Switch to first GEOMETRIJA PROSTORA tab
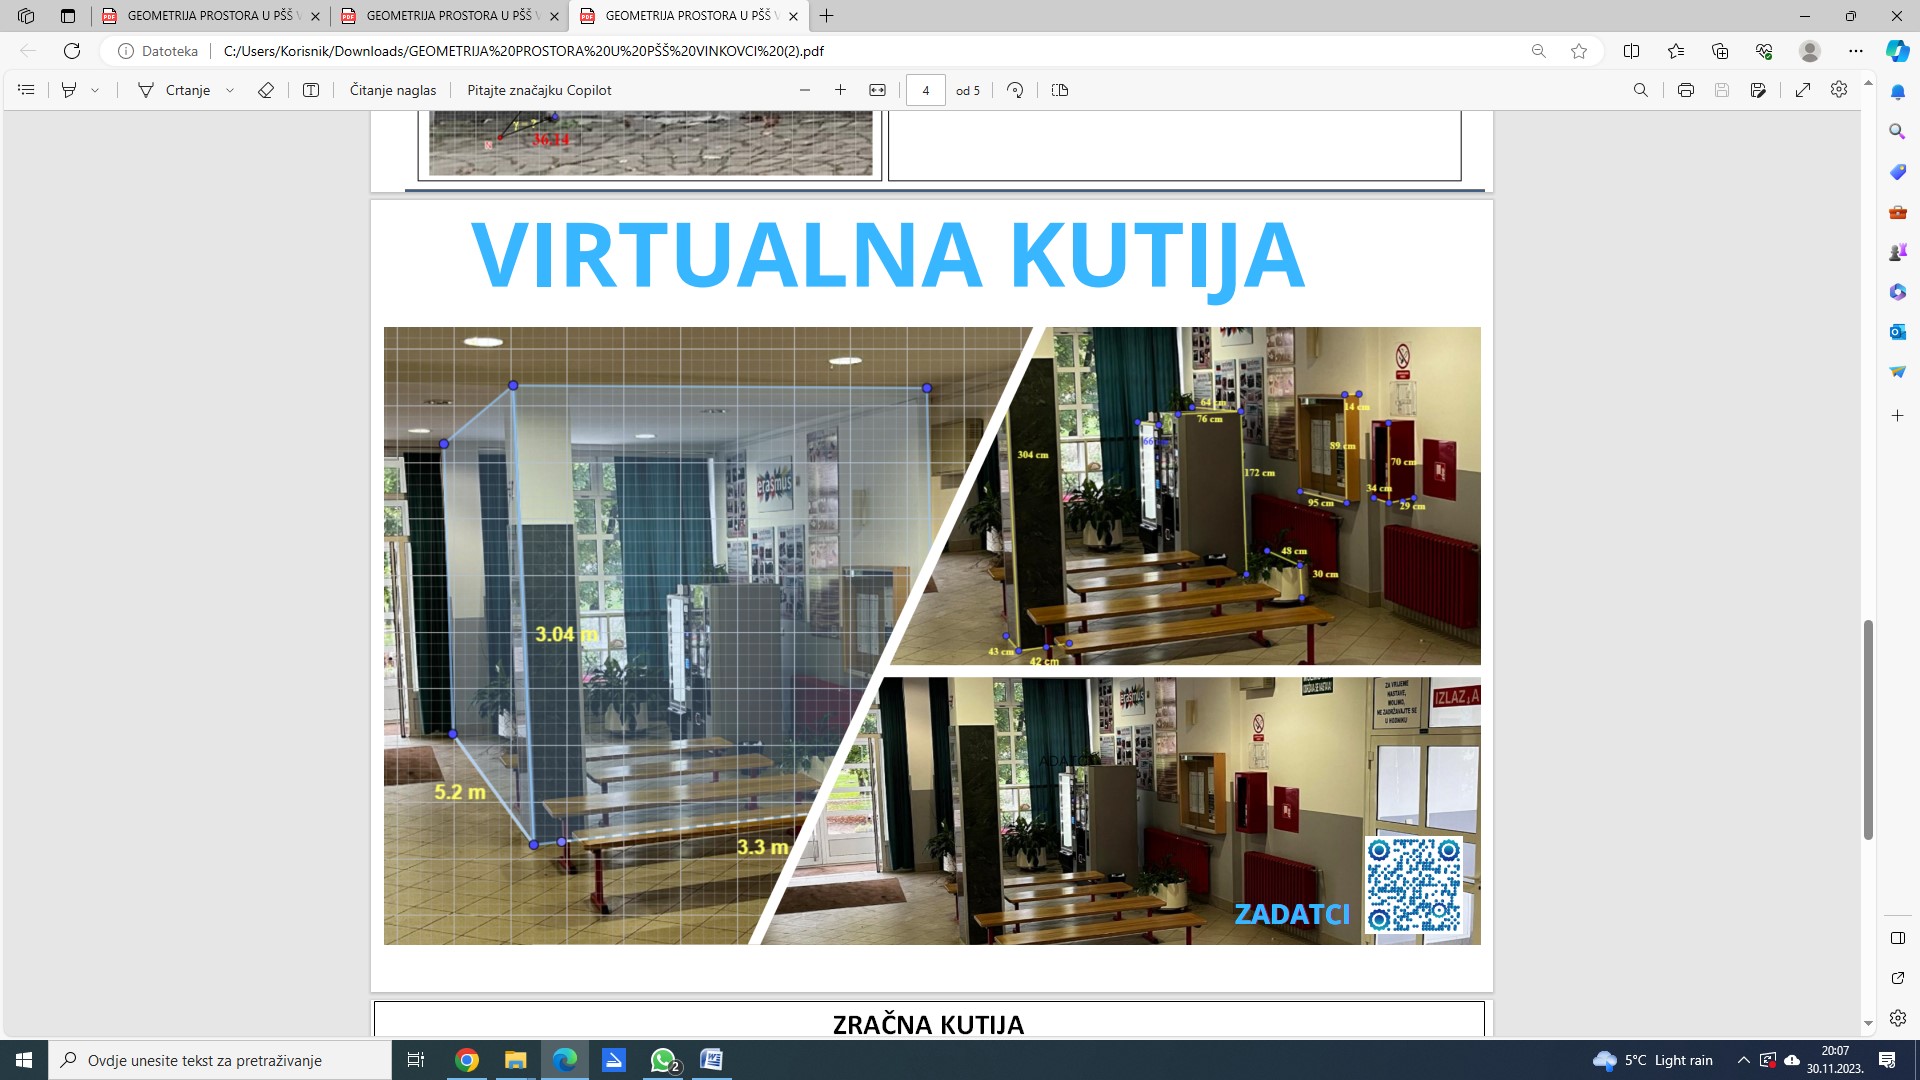This screenshot has height=1080, width=1920. (210, 16)
